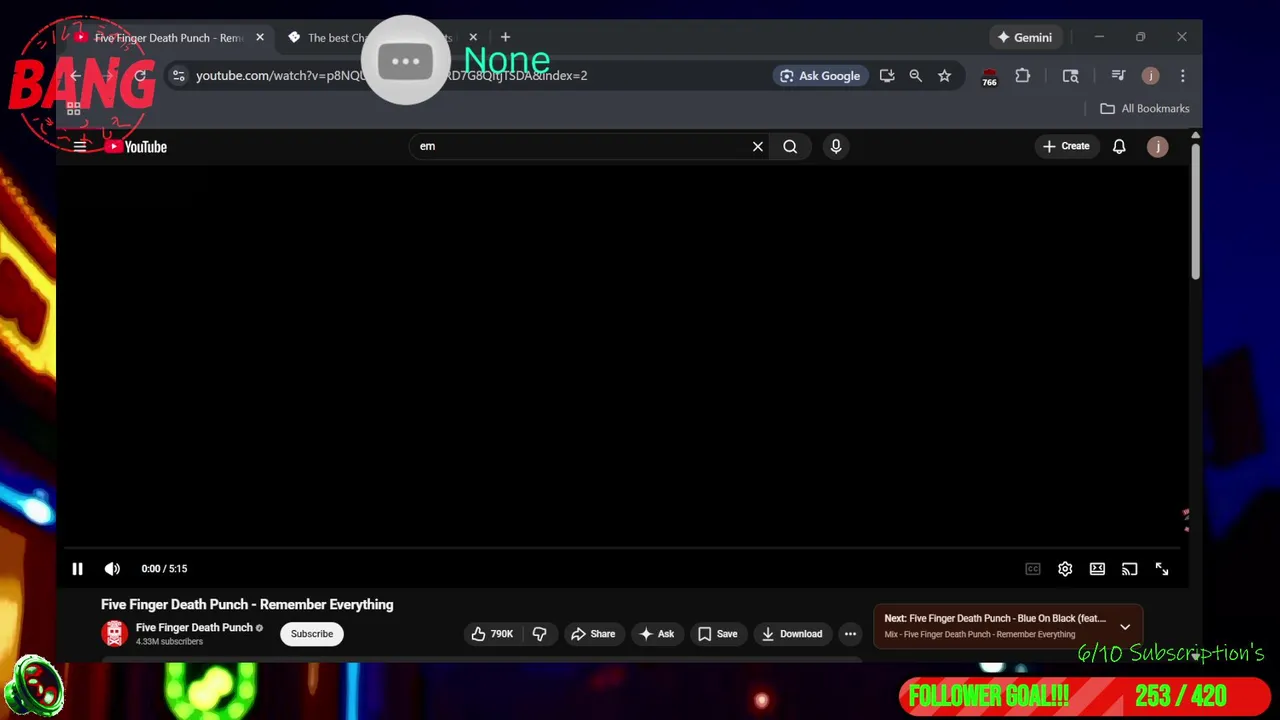Go to YouTube home via logo
The image size is (1280, 720).
click(137, 147)
